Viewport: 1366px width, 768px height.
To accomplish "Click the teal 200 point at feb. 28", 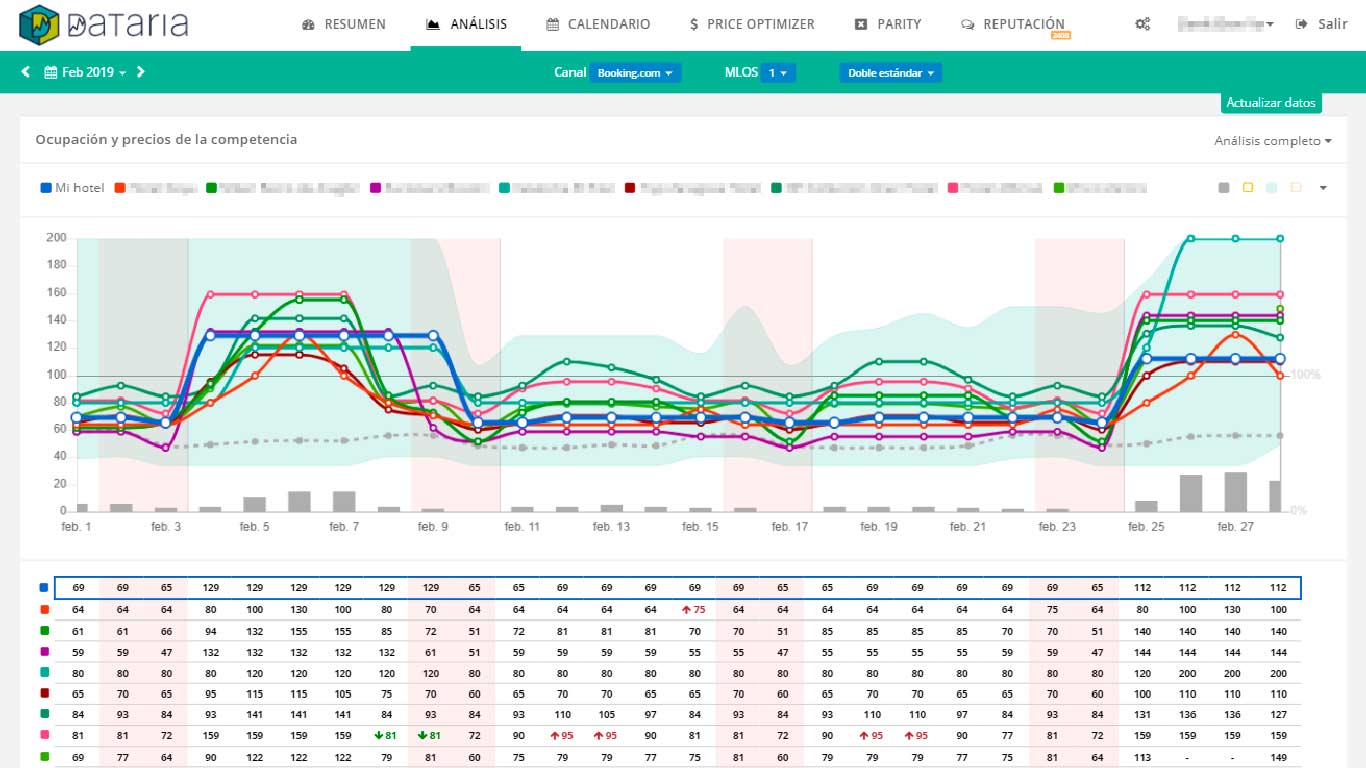I will click(1280, 238).
